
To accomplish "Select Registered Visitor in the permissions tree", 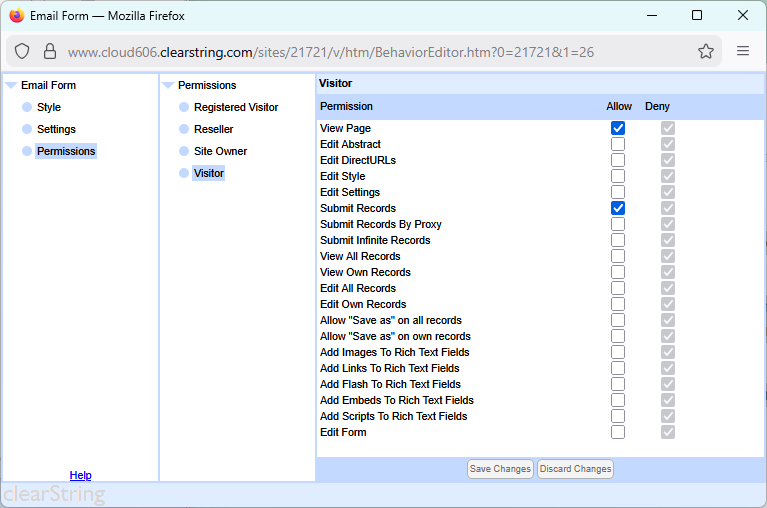I will 236,107.
